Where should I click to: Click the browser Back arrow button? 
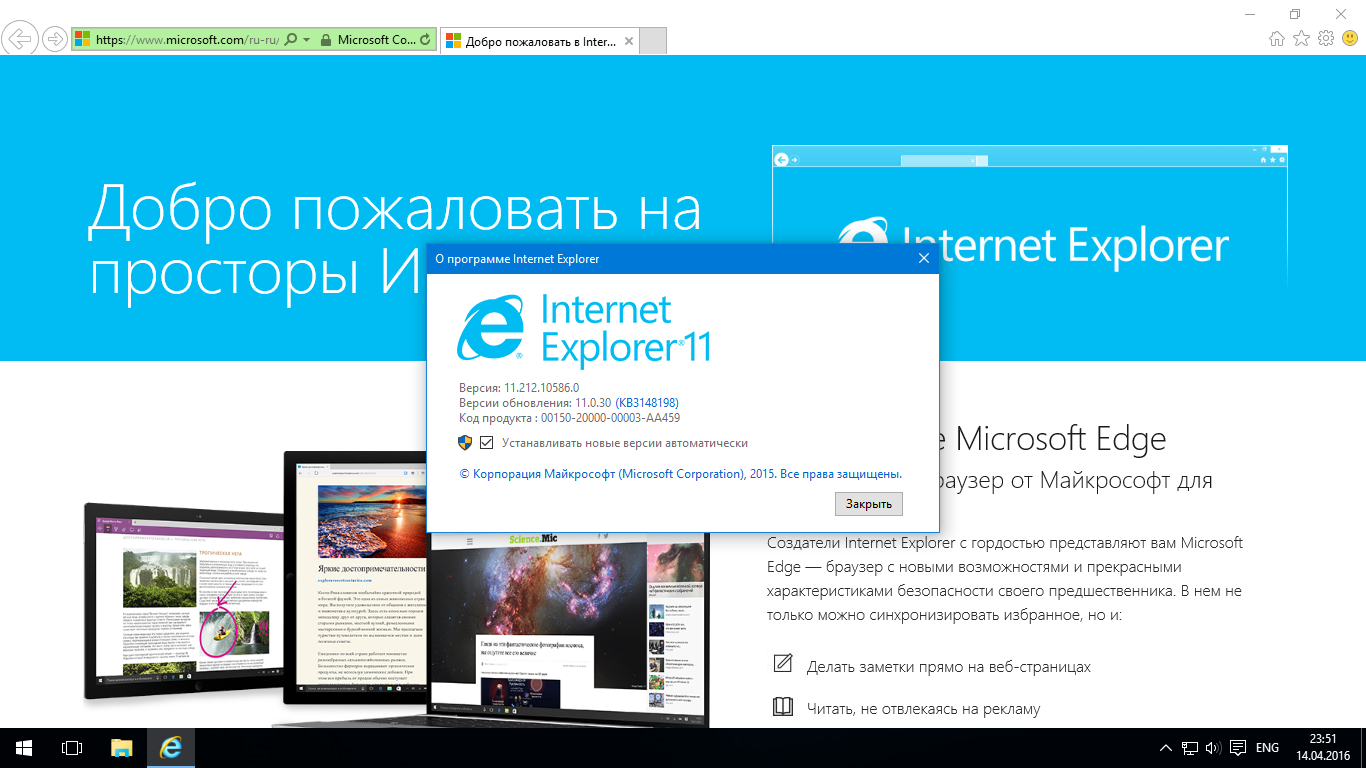(20, 40)
